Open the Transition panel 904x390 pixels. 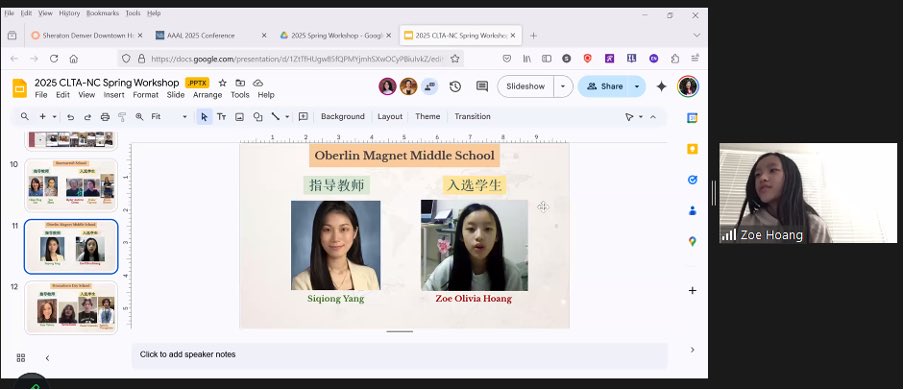[x=472, y=117]
